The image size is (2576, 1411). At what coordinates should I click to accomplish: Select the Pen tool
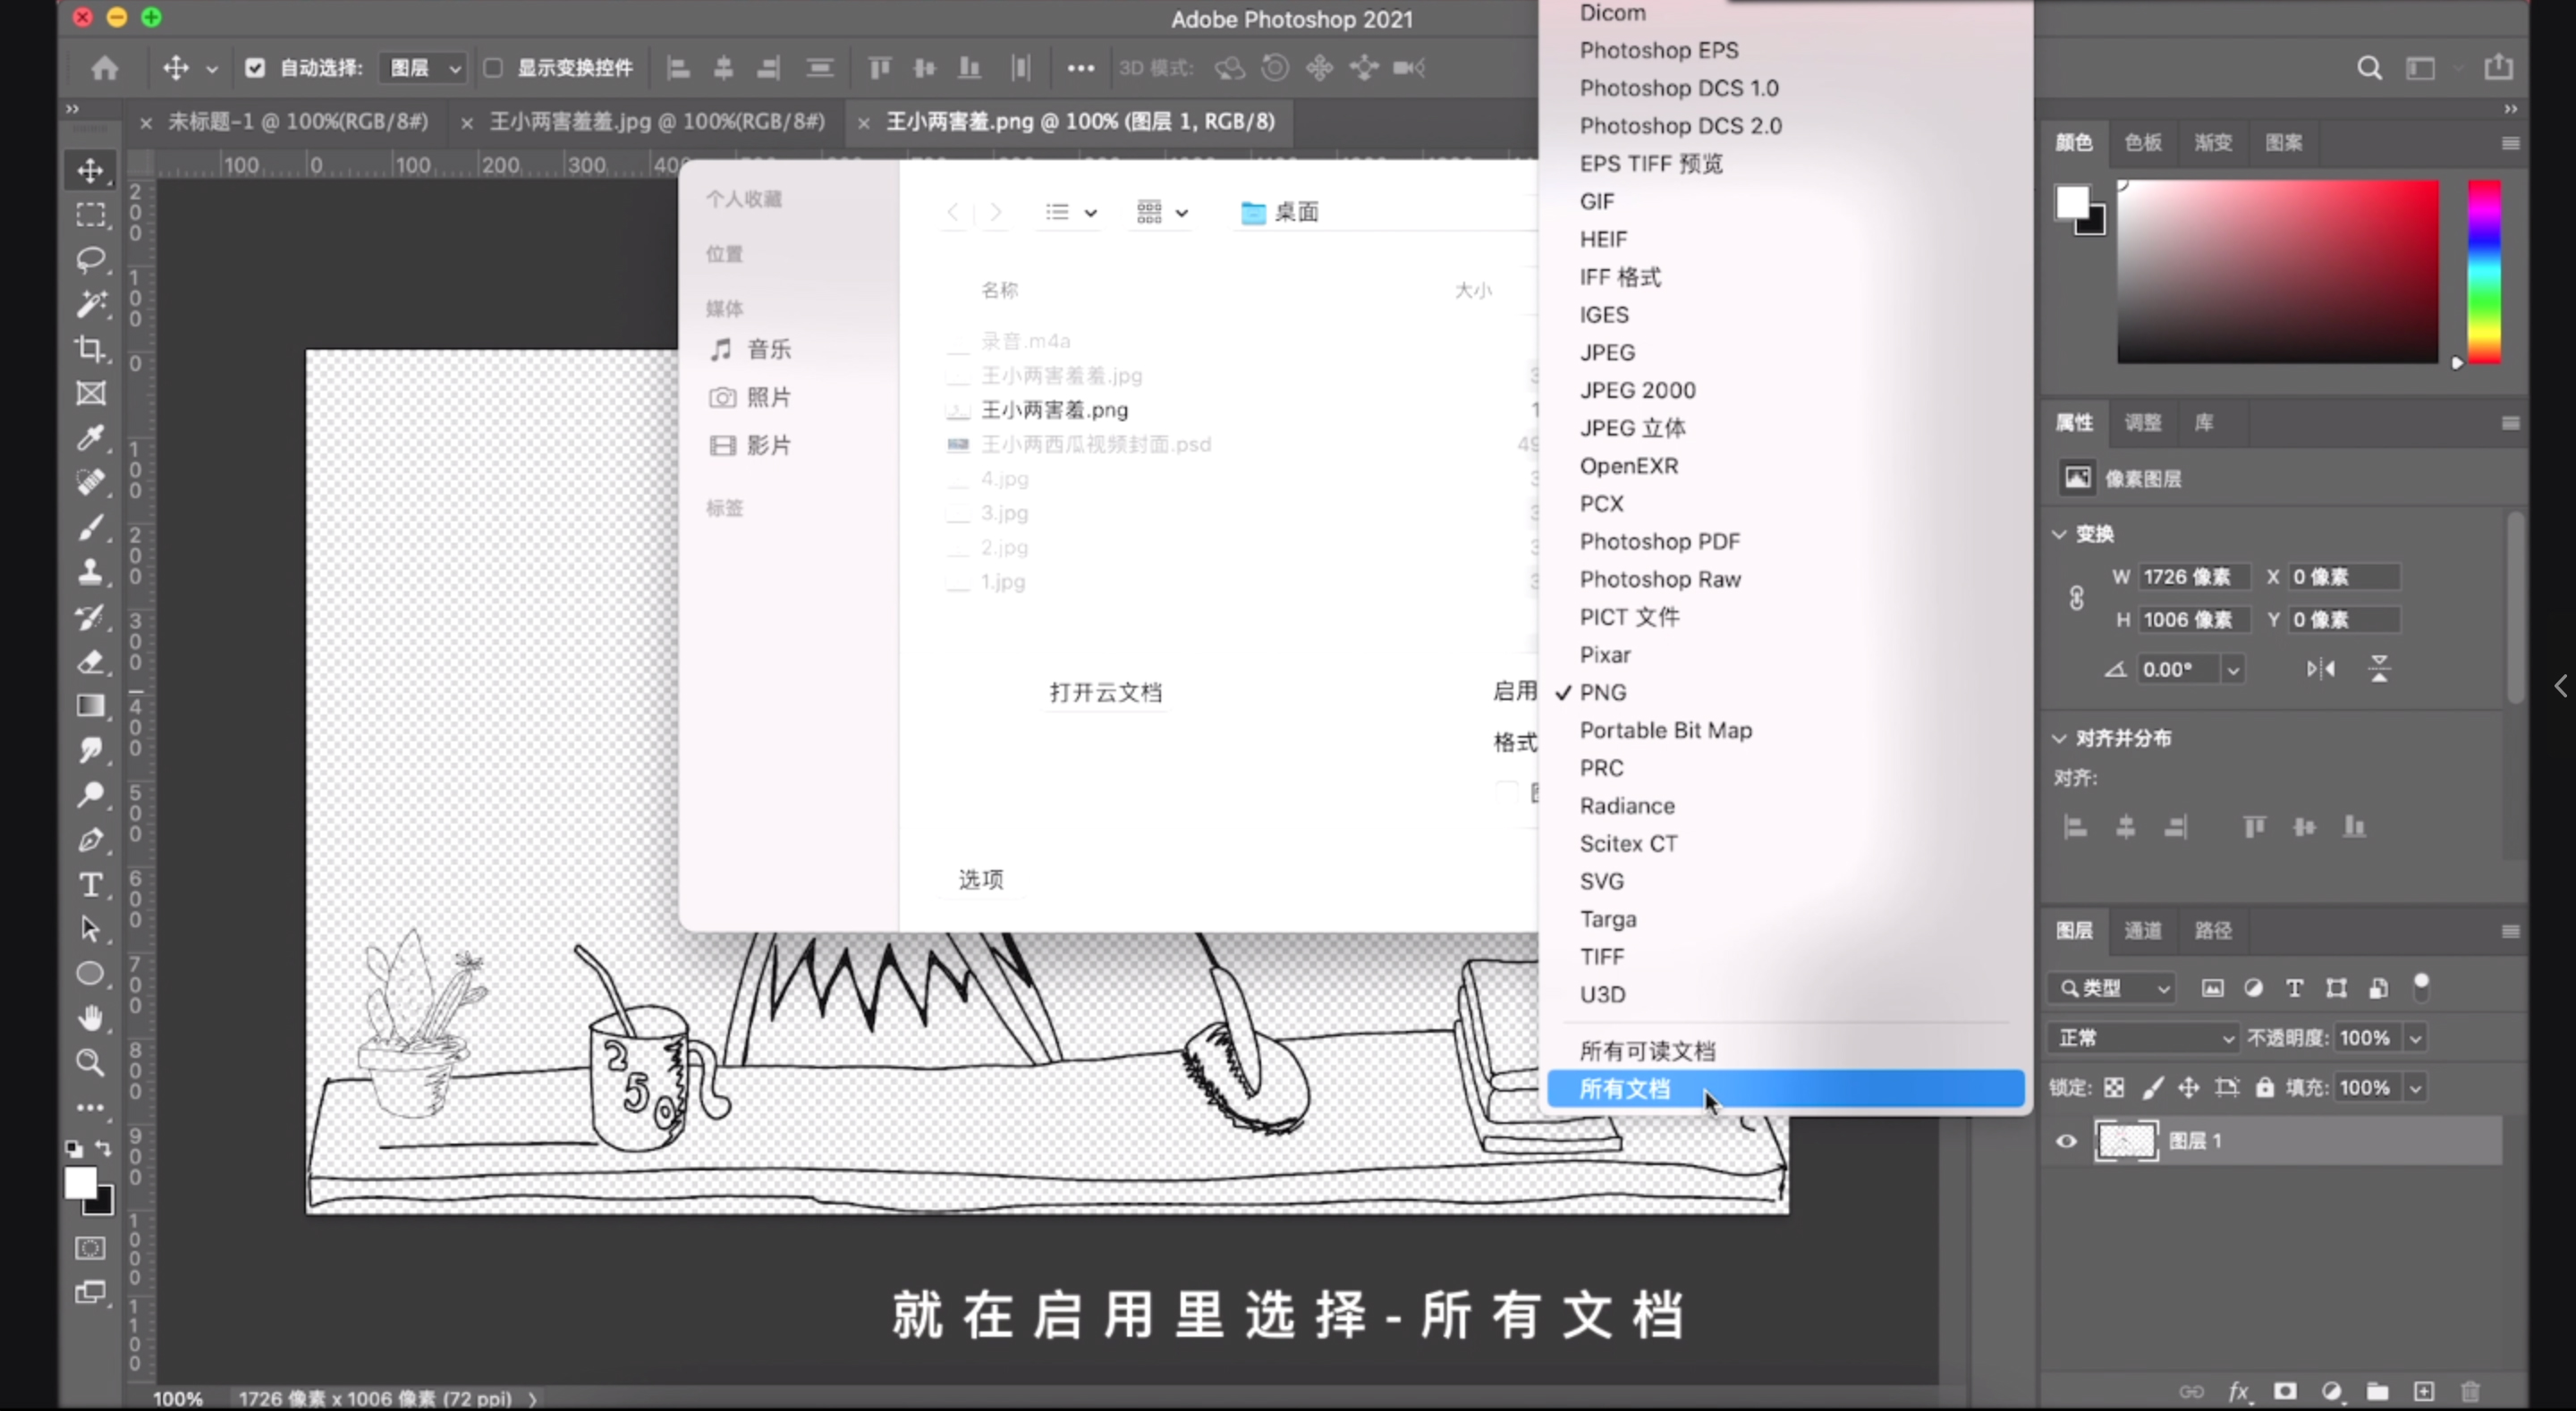click(x=91, y=840)
